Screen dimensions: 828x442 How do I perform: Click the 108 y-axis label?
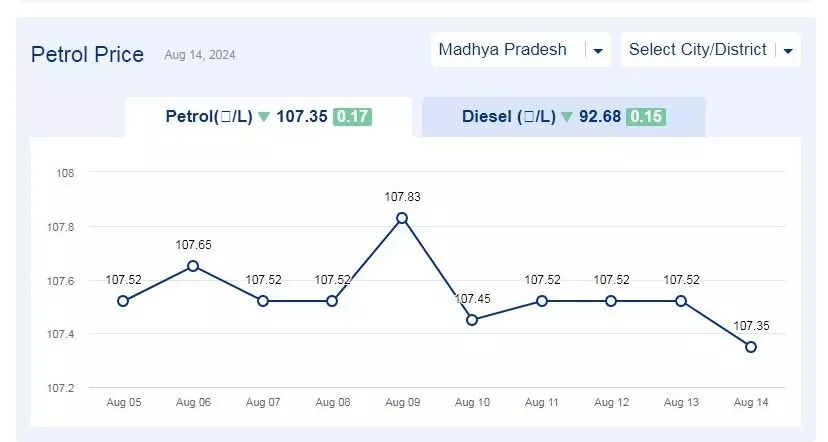65,173
